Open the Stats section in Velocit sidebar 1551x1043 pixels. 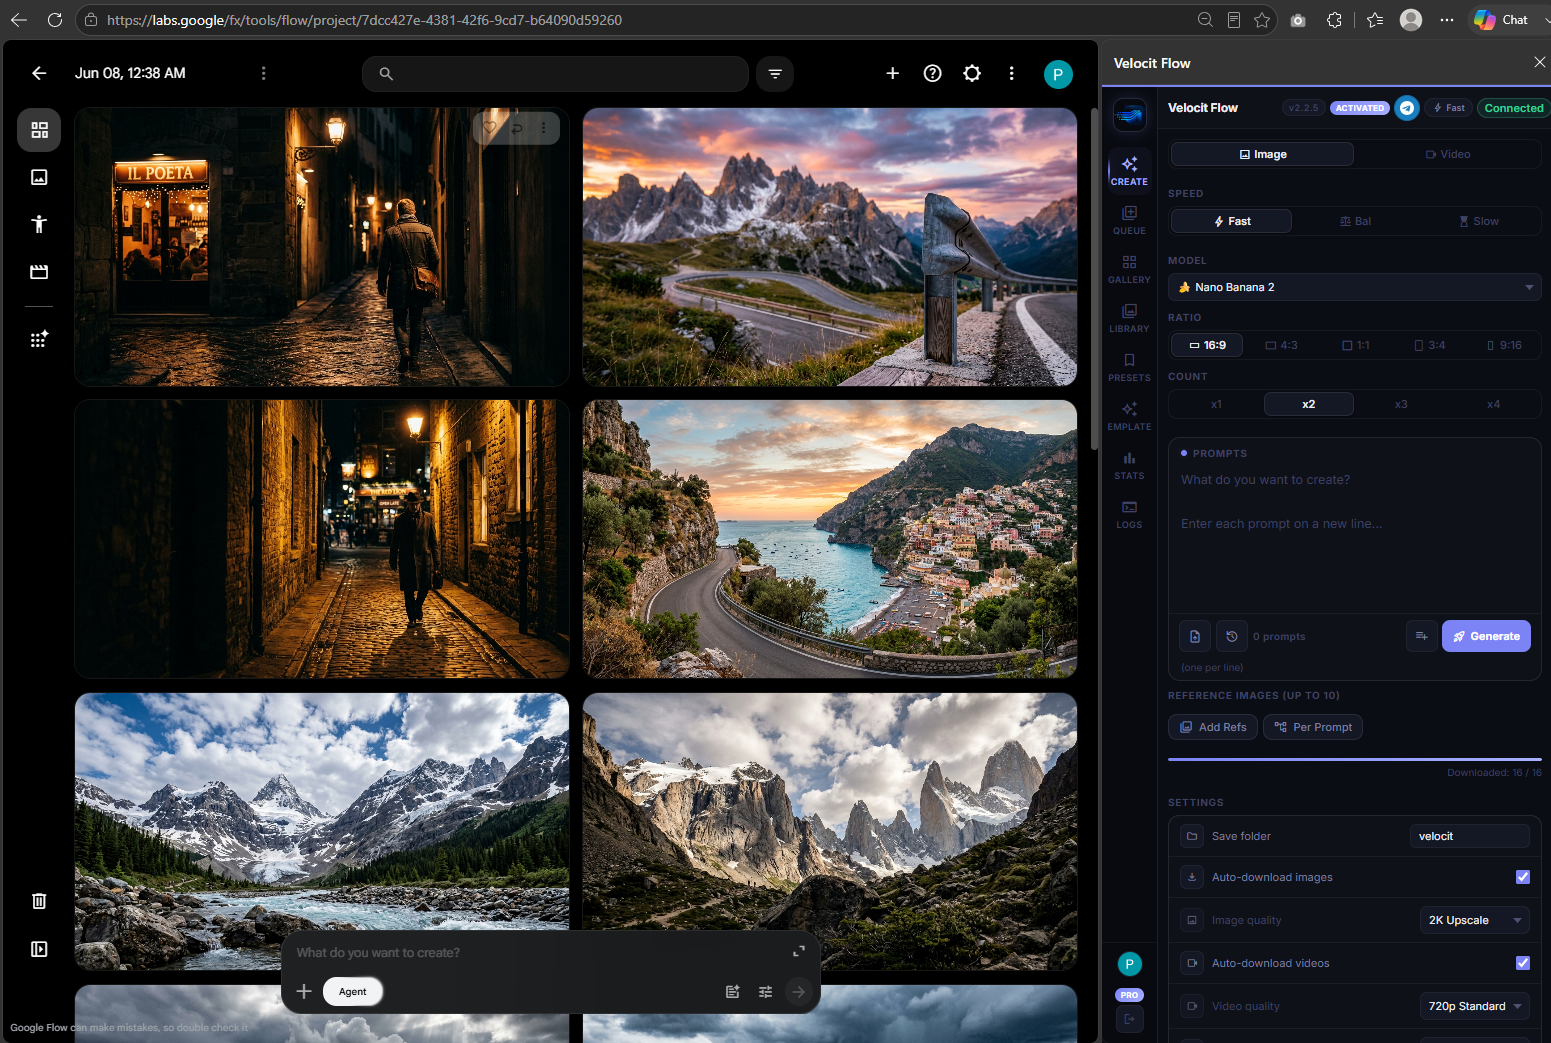[x=1129, y=465]
